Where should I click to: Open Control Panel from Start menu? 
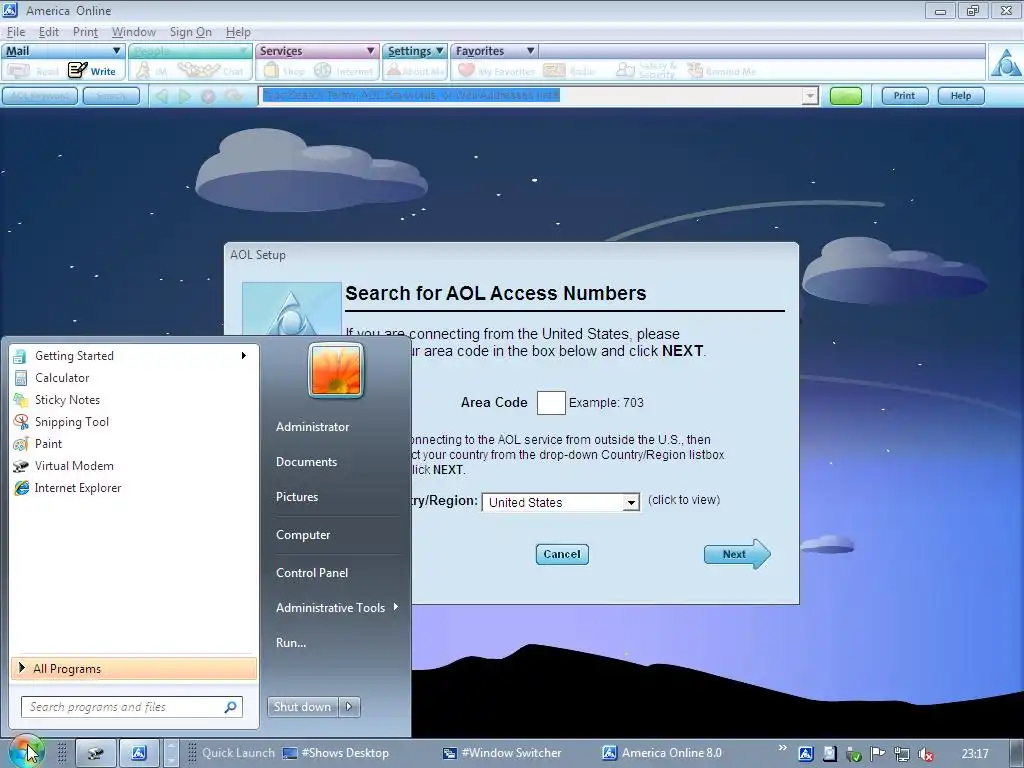pos(312,573)
